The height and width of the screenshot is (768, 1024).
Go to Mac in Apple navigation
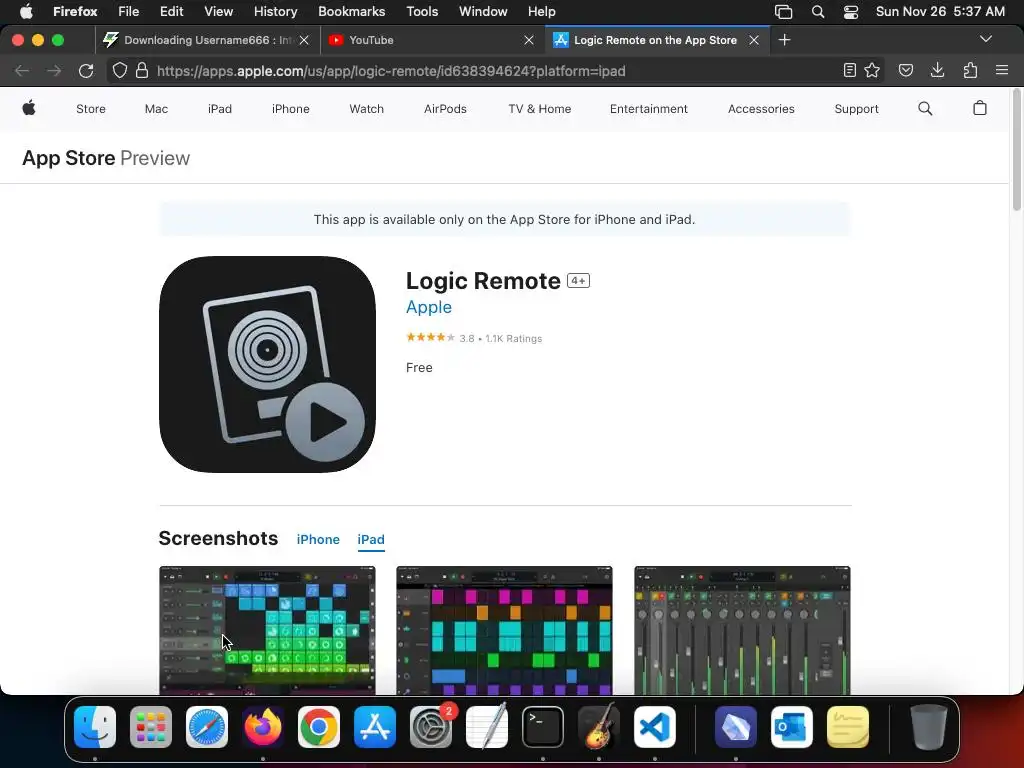pyautogui.click(x=156, y=108)
